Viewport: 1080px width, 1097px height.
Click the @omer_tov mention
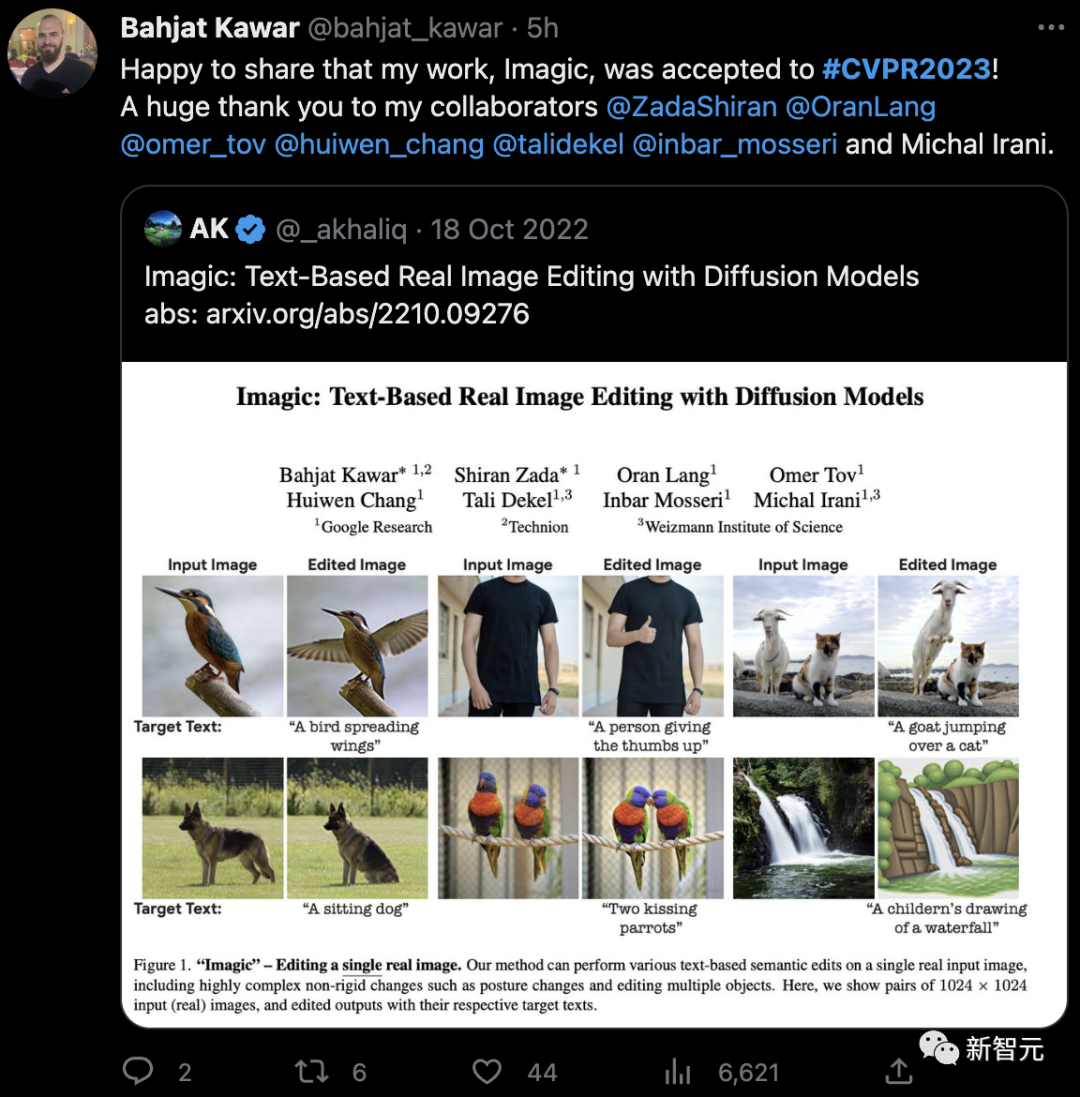coord(193,144)
